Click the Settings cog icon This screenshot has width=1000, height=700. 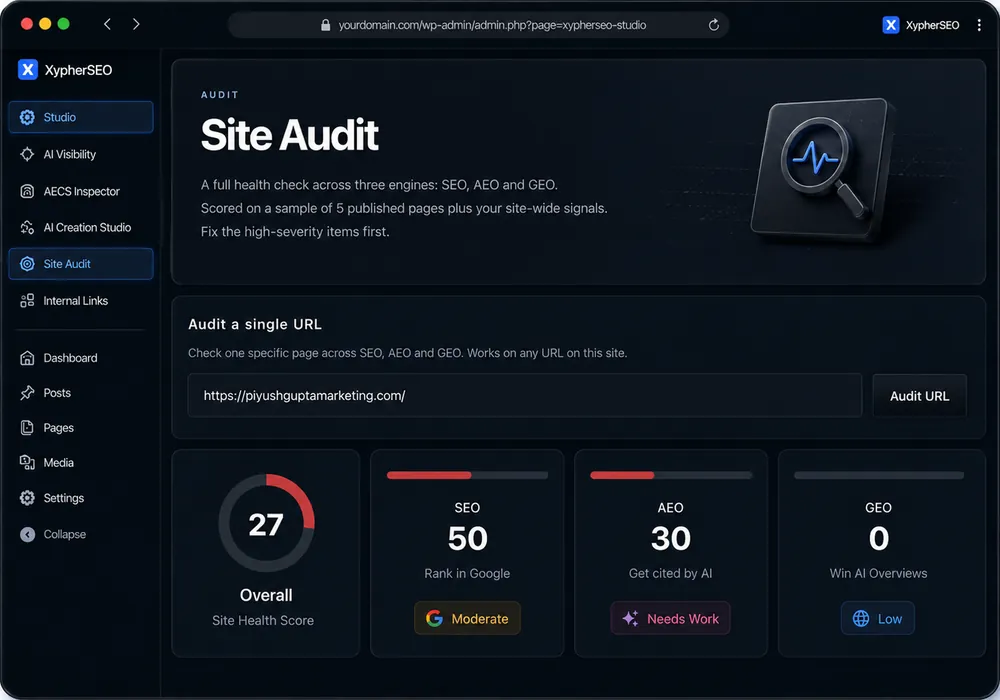coord(27,498)
